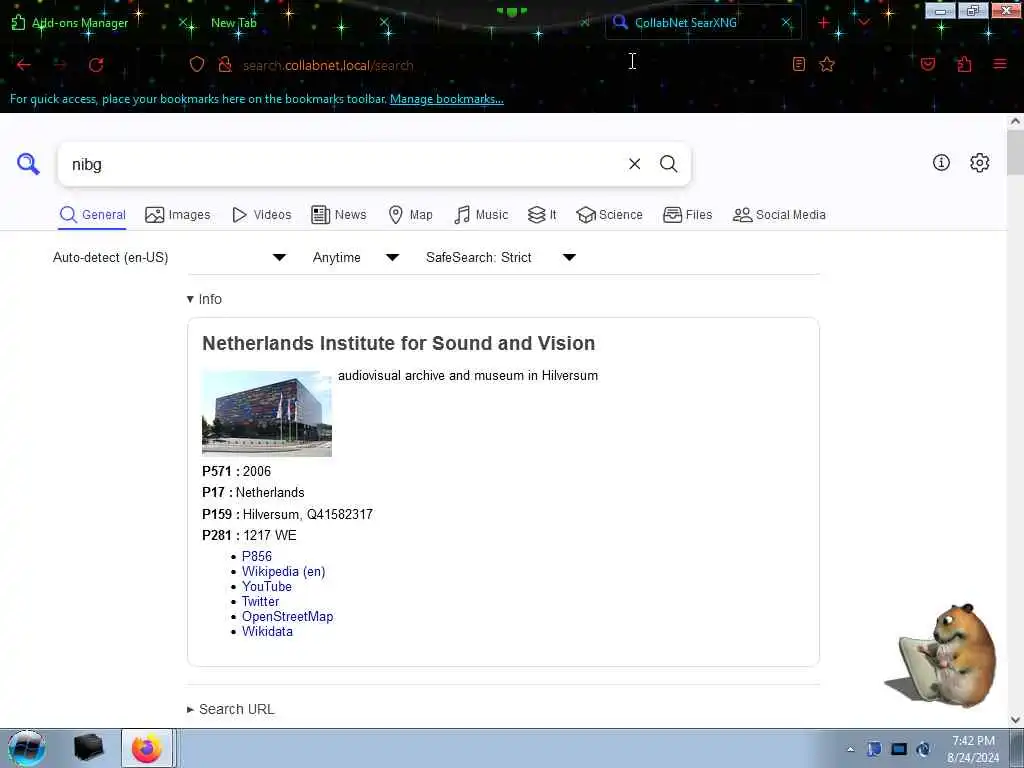Switch to the It category

coord(542,215)
